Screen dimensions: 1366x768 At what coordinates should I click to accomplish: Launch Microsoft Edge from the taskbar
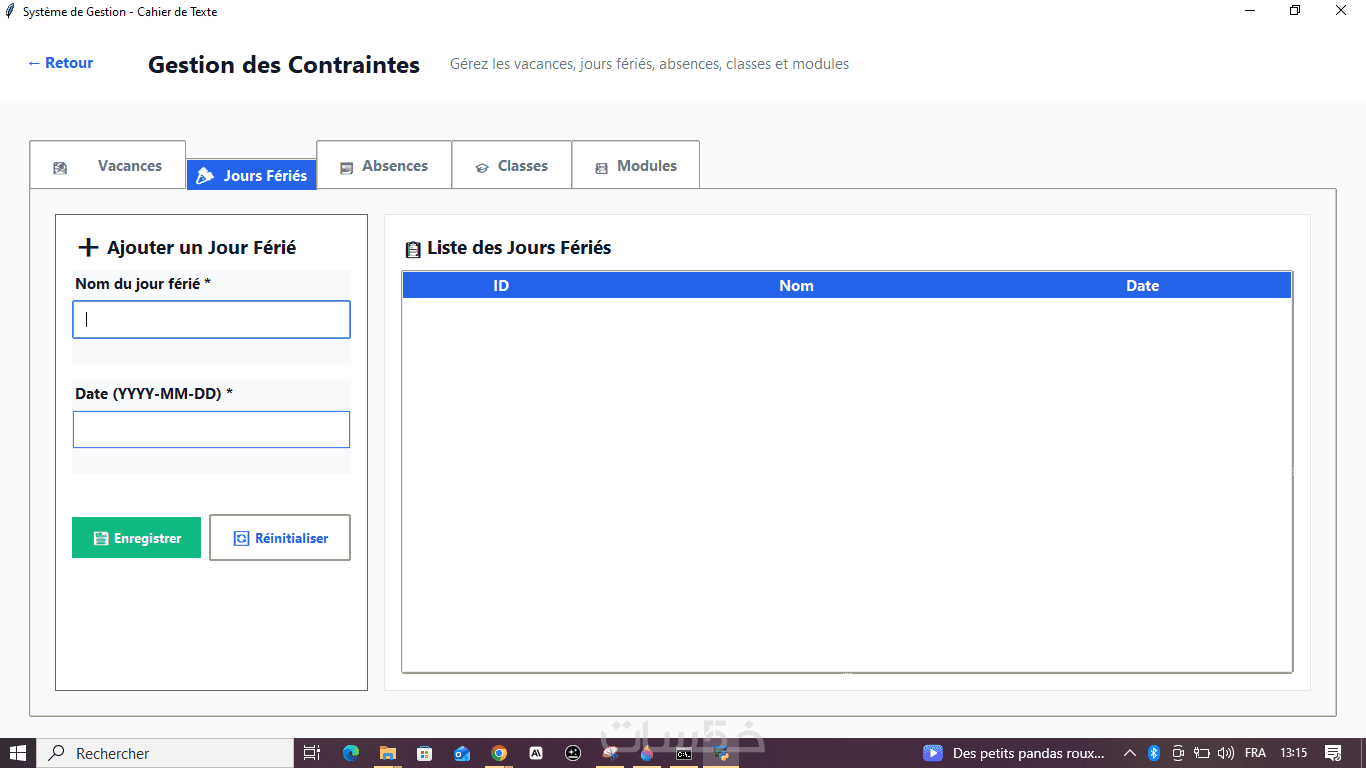click(x=350, y=753)
